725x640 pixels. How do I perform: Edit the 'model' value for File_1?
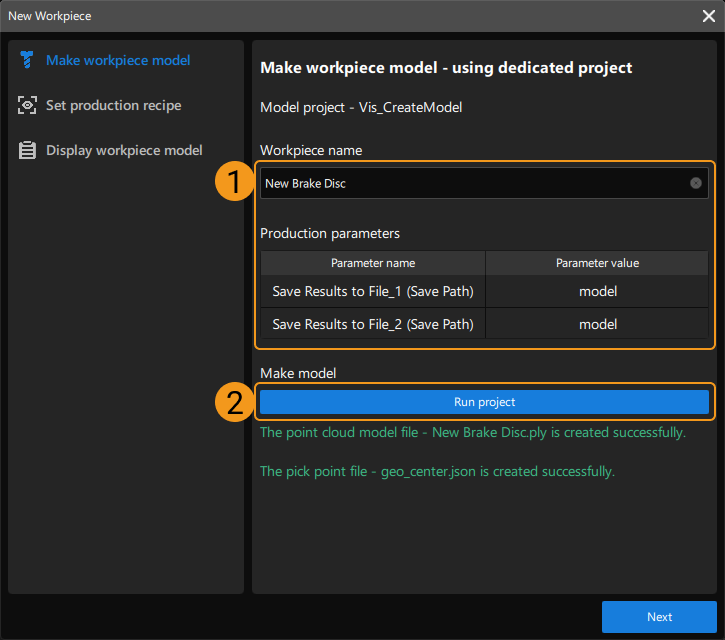[597, 292]
